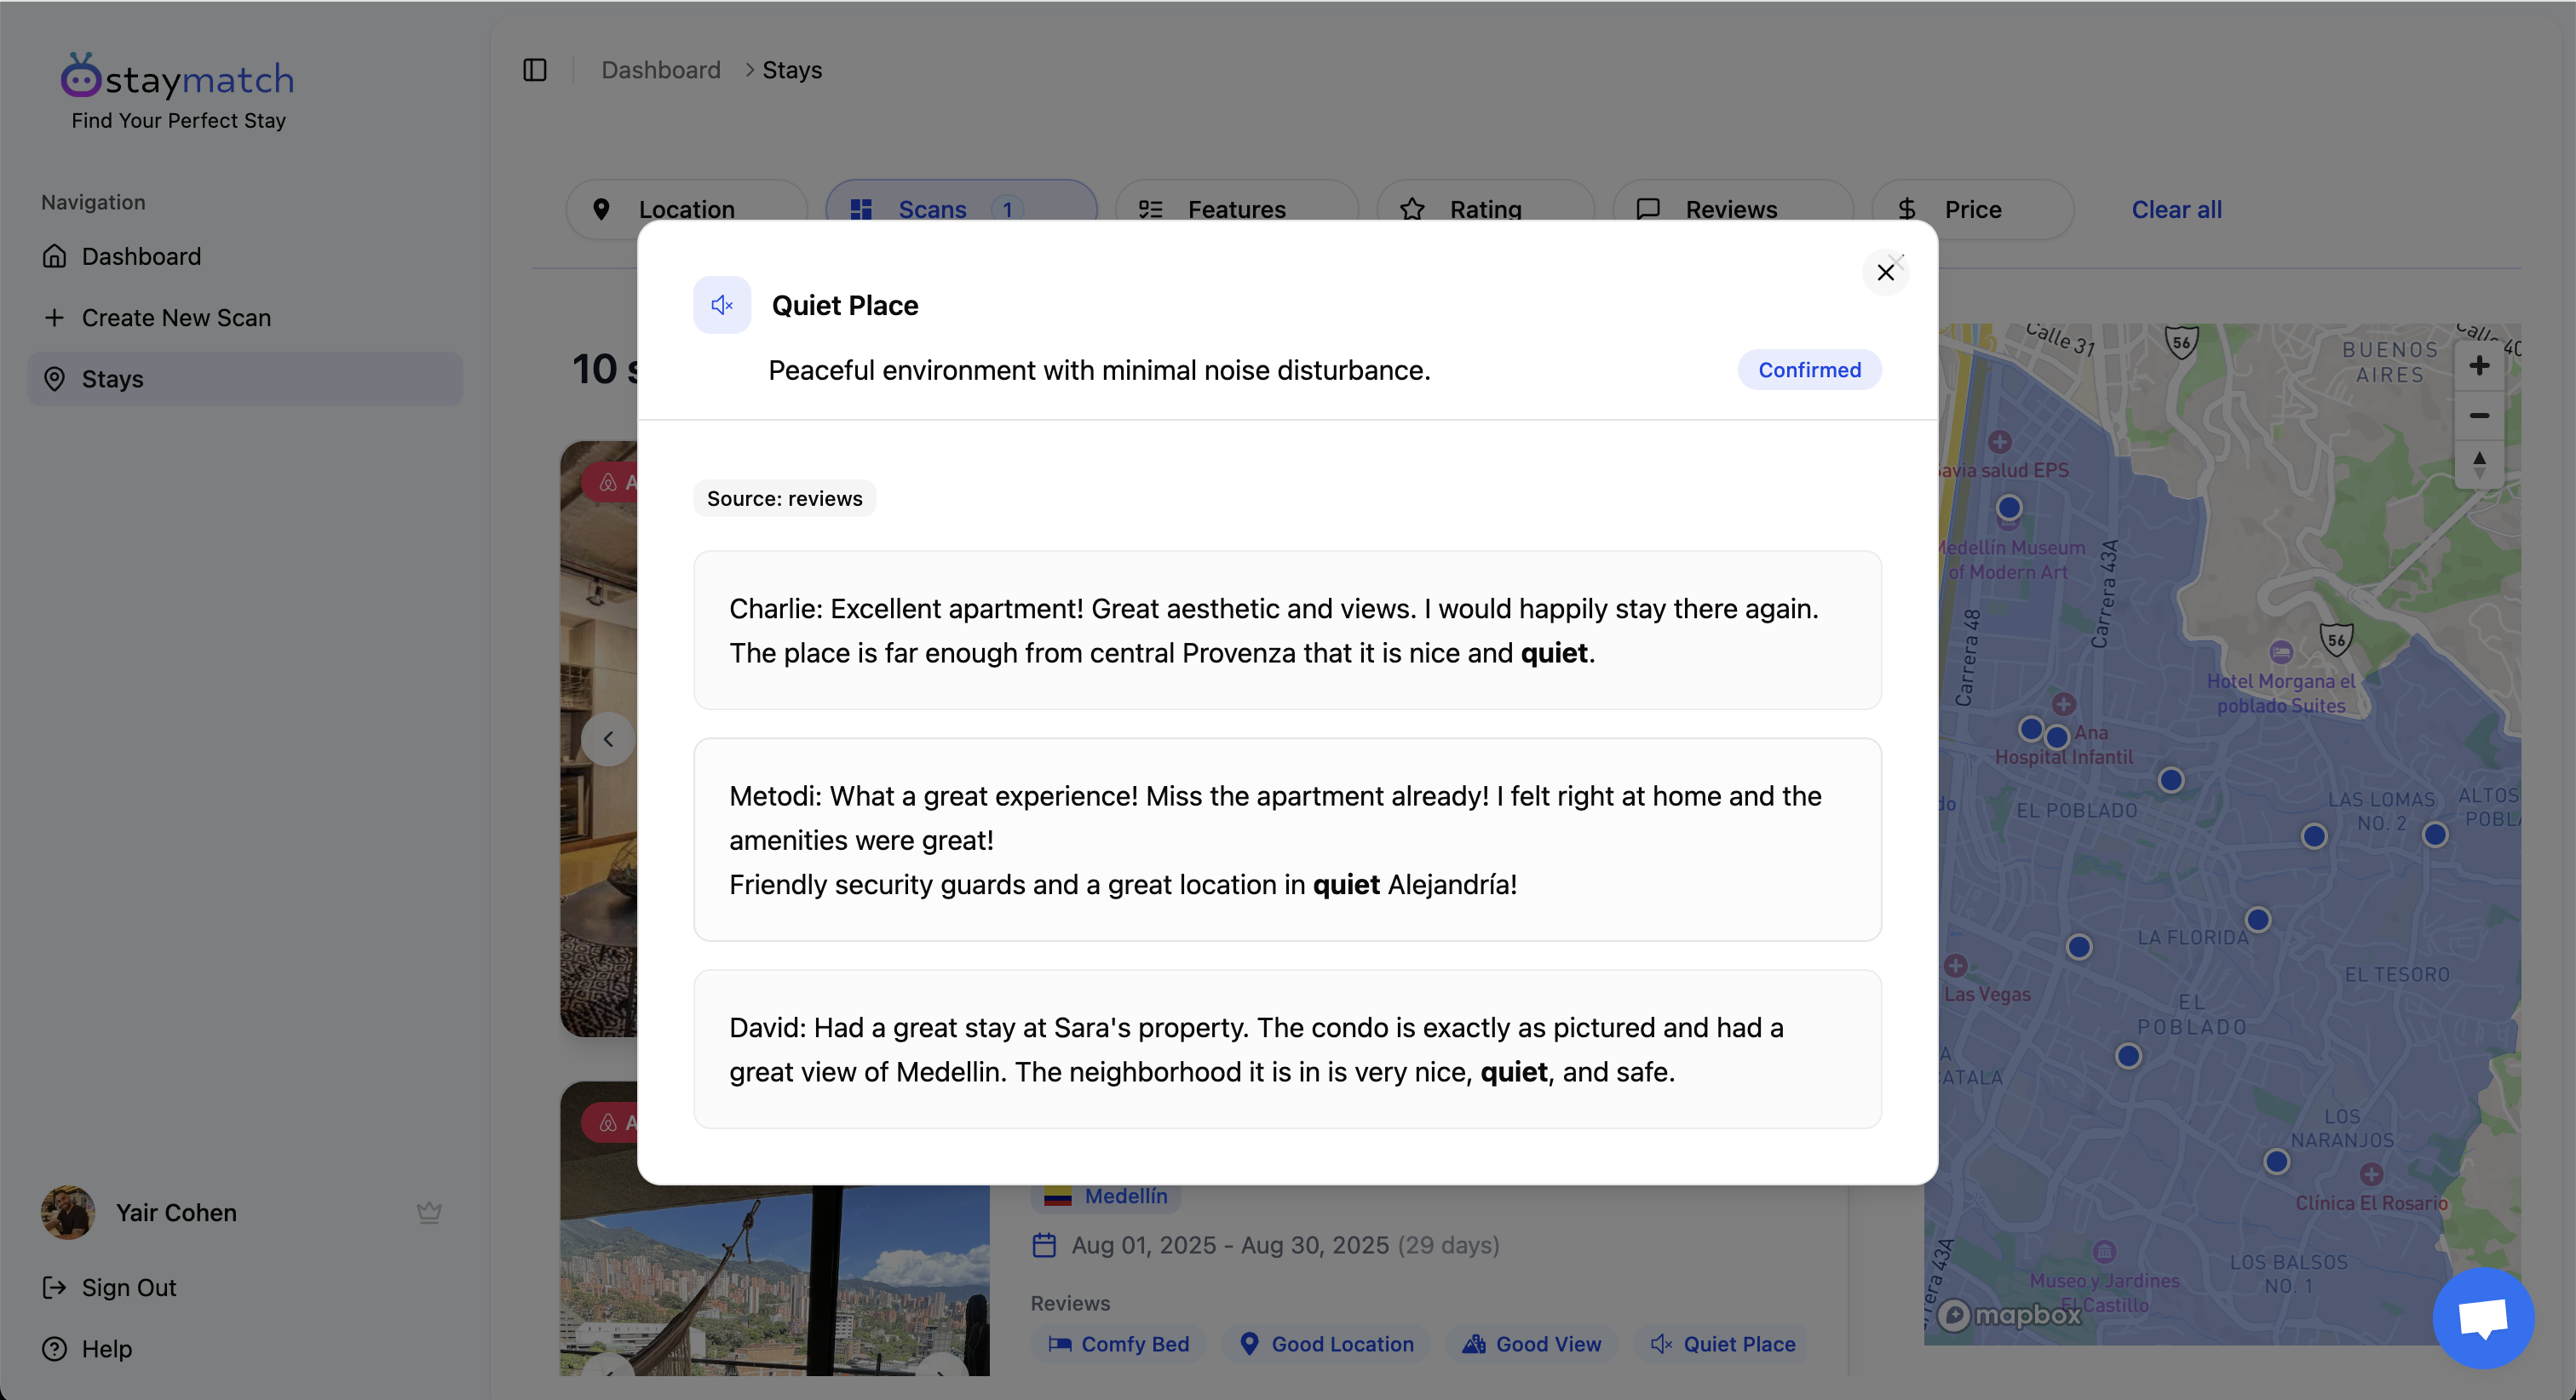This screenshot has width=2576, height=1400.
Task: Click the Features list icon
Action: click(1151, 209)
